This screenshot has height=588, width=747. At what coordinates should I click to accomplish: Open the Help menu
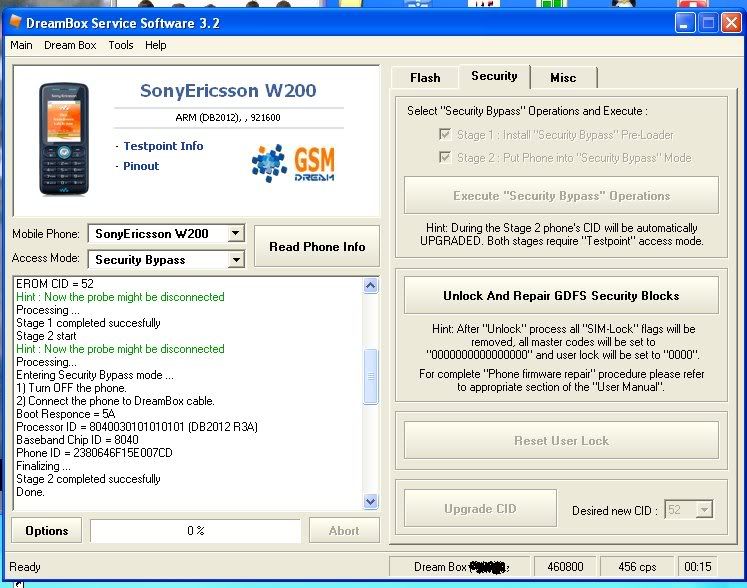155,45
